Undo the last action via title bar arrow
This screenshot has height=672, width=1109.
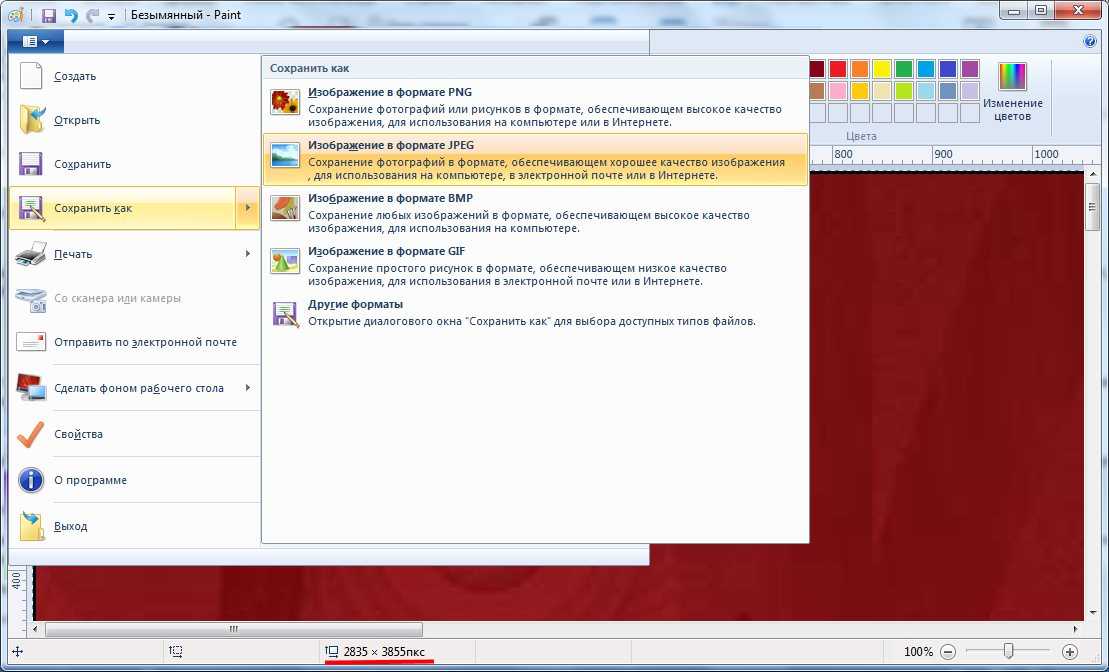click(x=71, y=15)
